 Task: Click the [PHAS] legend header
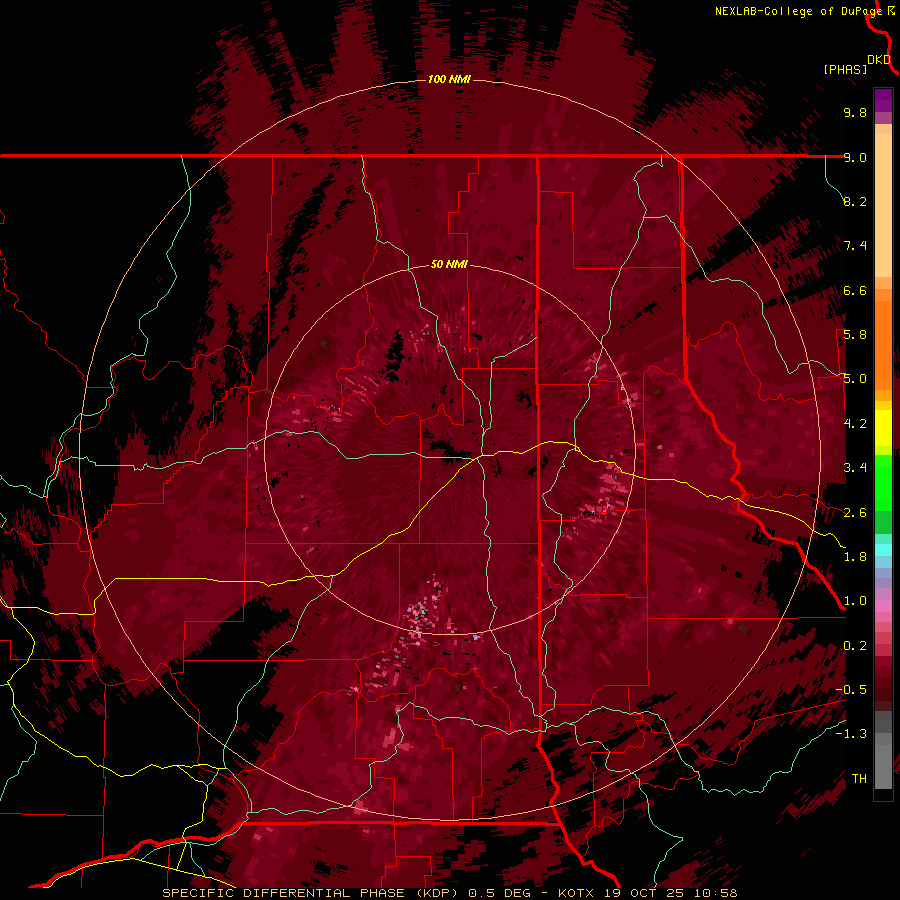(x=845, y=69)
